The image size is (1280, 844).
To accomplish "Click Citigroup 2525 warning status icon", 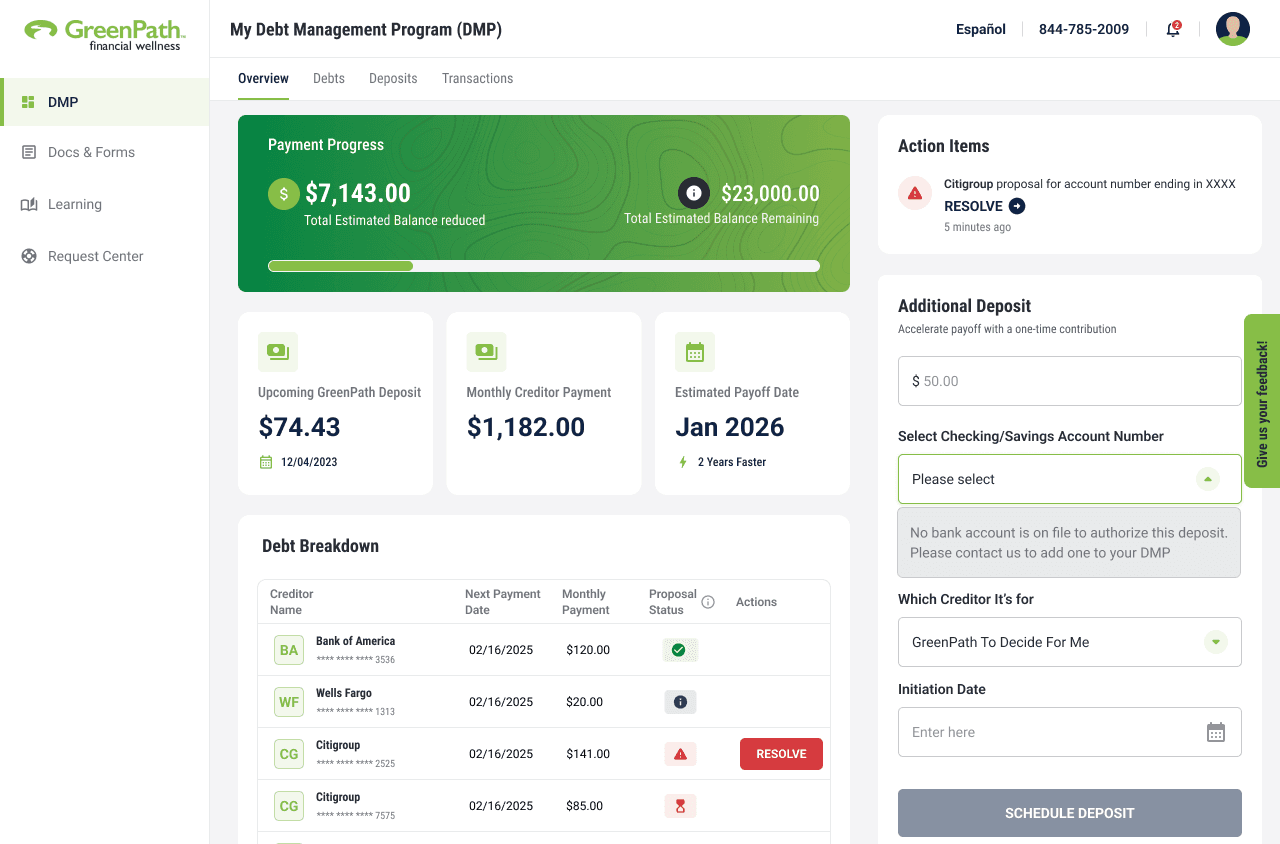I will click(680, 754).
